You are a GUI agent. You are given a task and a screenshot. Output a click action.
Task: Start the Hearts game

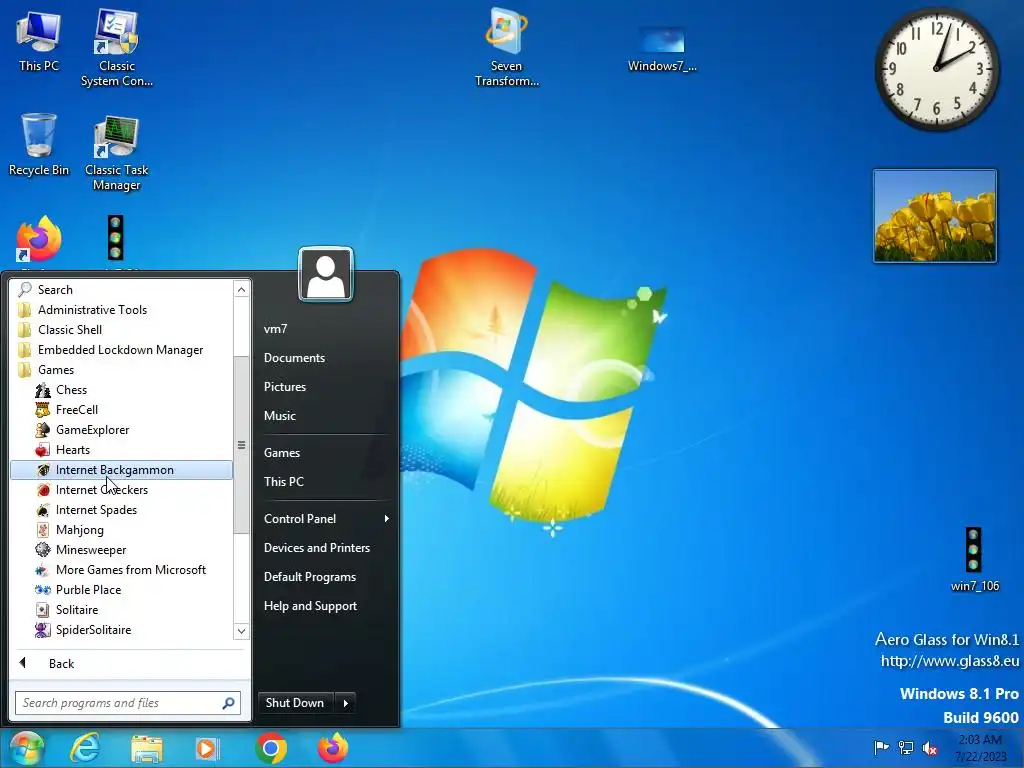(x=121, y=450)
